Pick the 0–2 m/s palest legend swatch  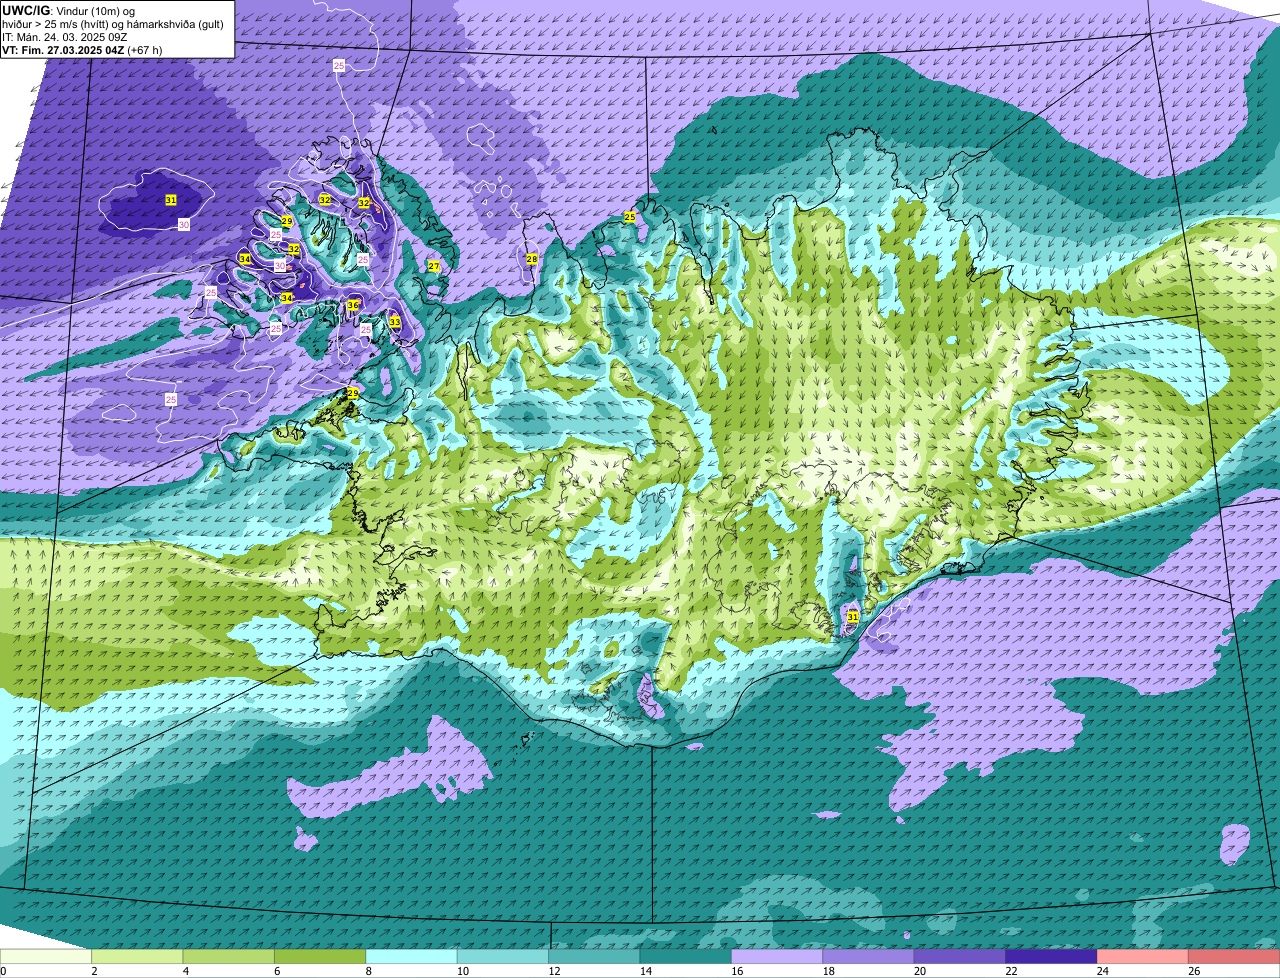(x=46, y=956)
